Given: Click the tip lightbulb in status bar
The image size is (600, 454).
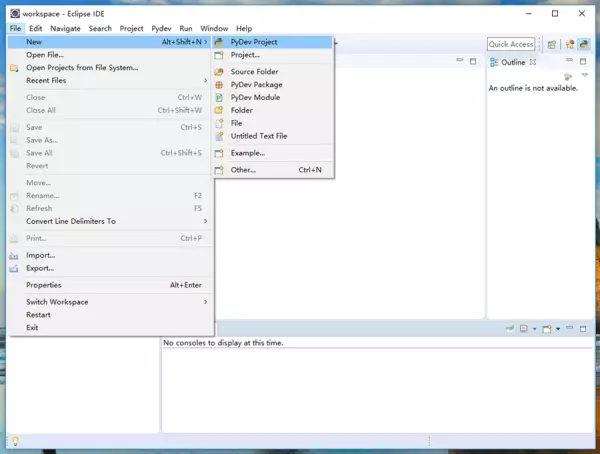Looking at the screenshot, I should (x=15, y=441).
